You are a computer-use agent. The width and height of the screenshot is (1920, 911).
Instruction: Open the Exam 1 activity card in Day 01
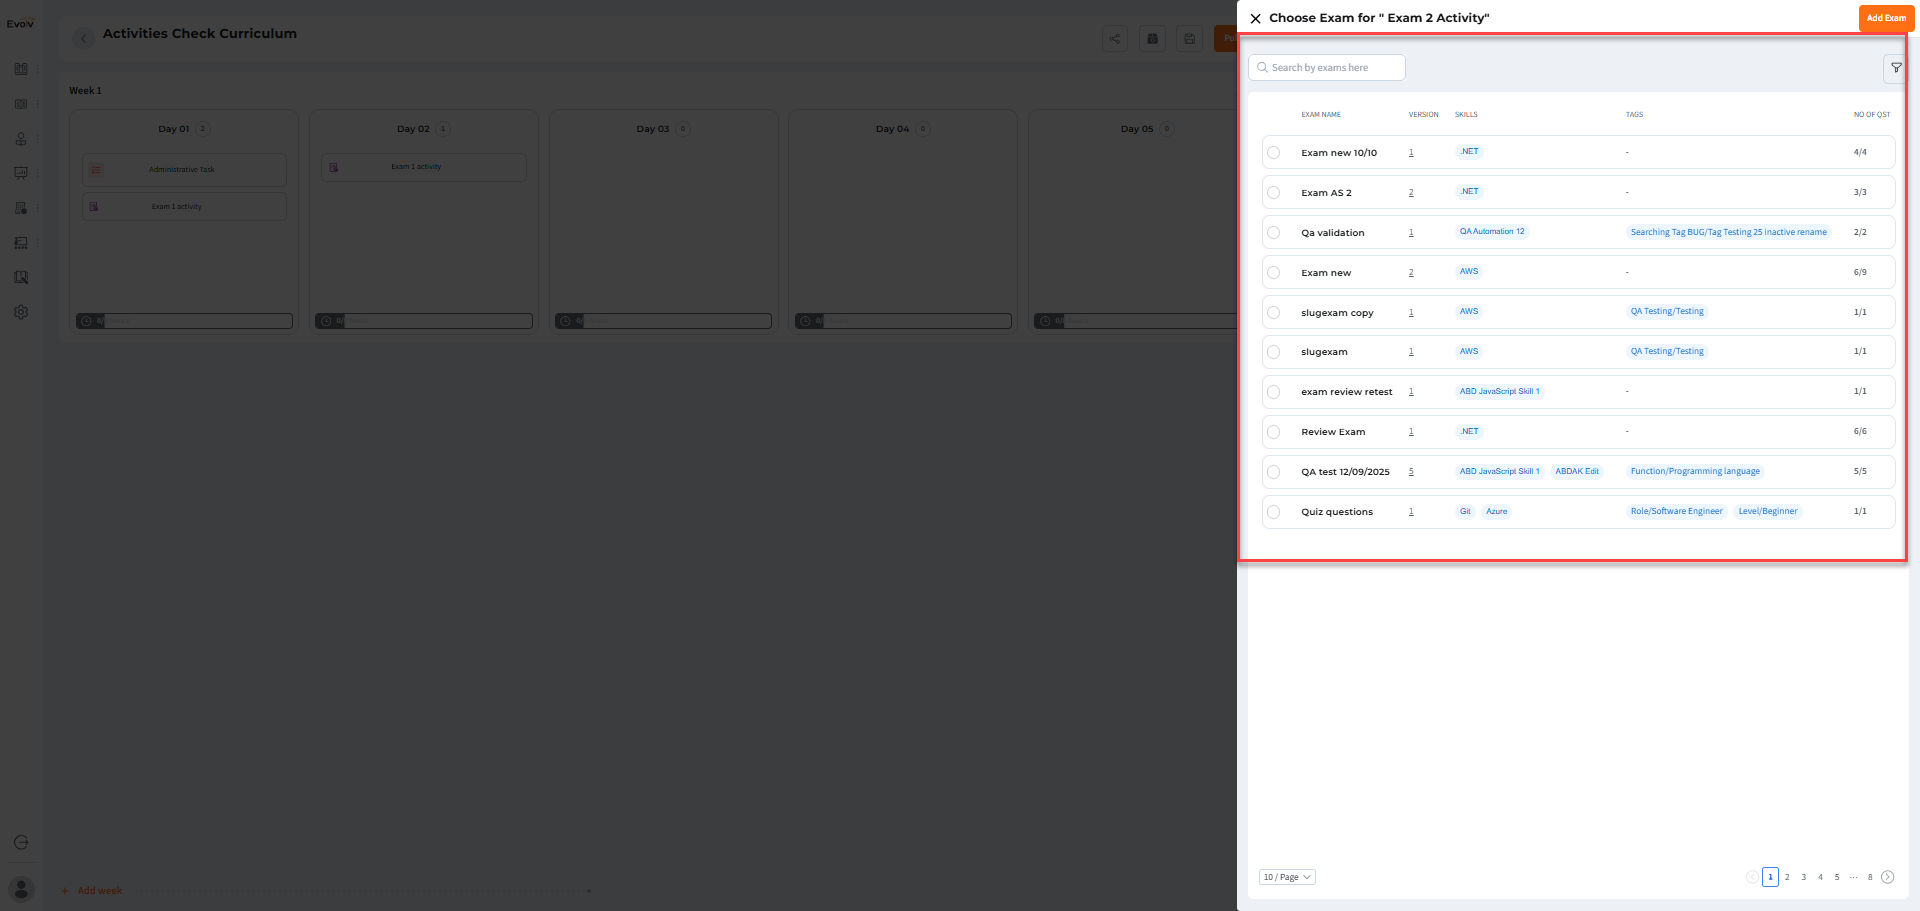pyautogui.click(x=184, y=207)
